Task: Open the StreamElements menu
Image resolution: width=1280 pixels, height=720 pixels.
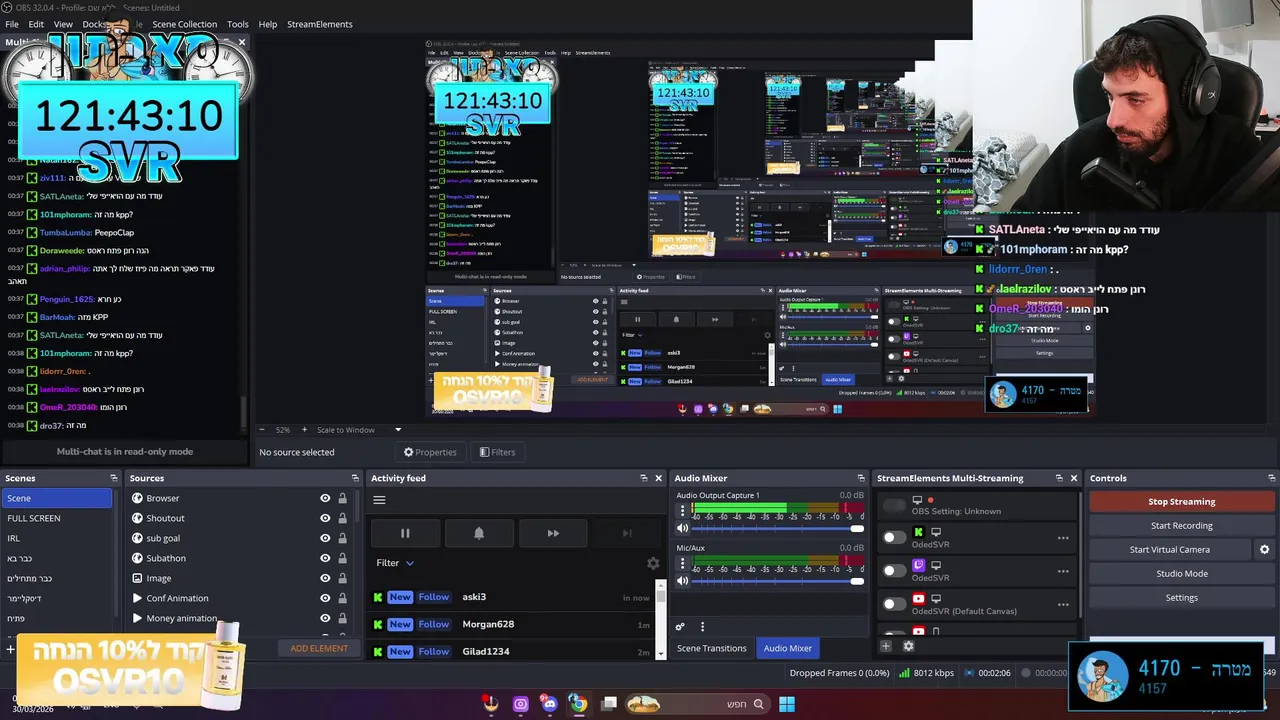Action: click(320, 24)
